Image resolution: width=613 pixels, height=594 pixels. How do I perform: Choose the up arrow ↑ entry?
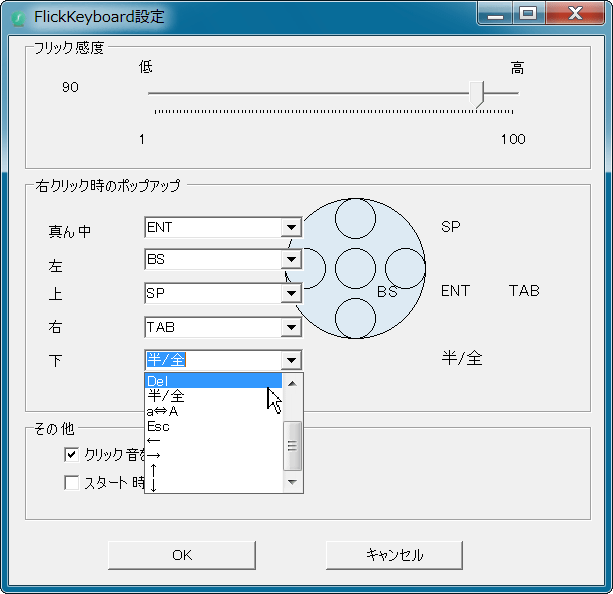213,470
